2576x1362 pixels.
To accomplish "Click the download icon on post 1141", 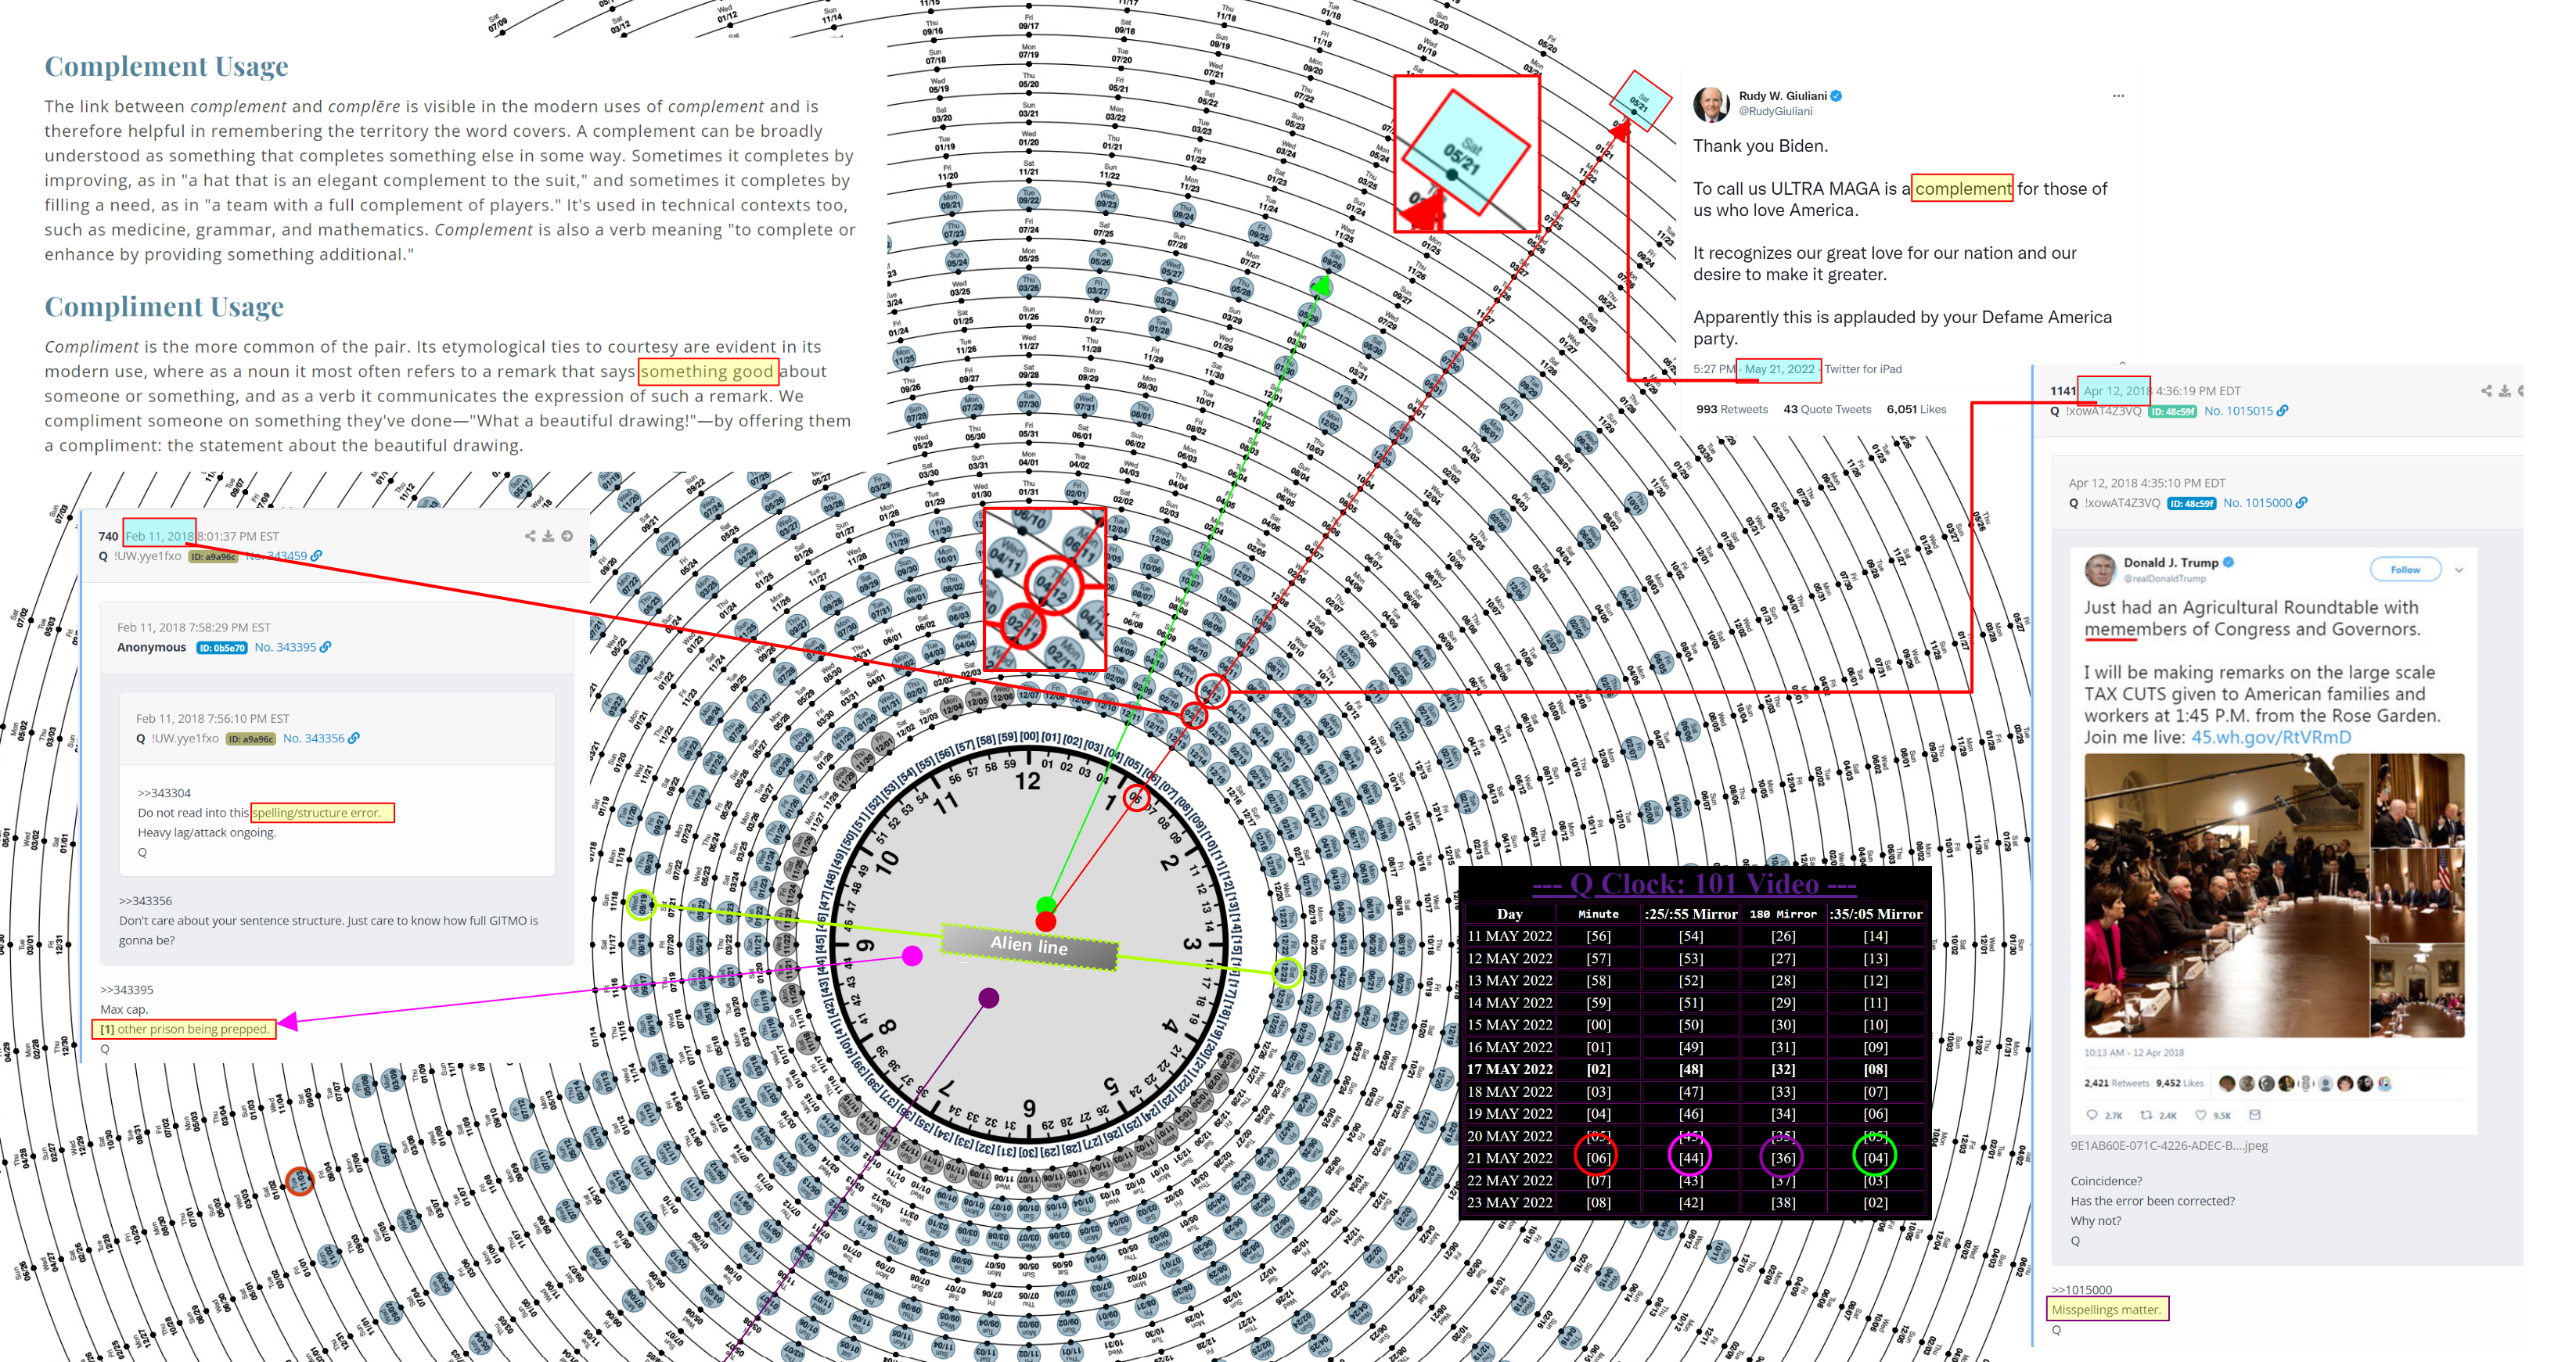I will coord(2505,391).
